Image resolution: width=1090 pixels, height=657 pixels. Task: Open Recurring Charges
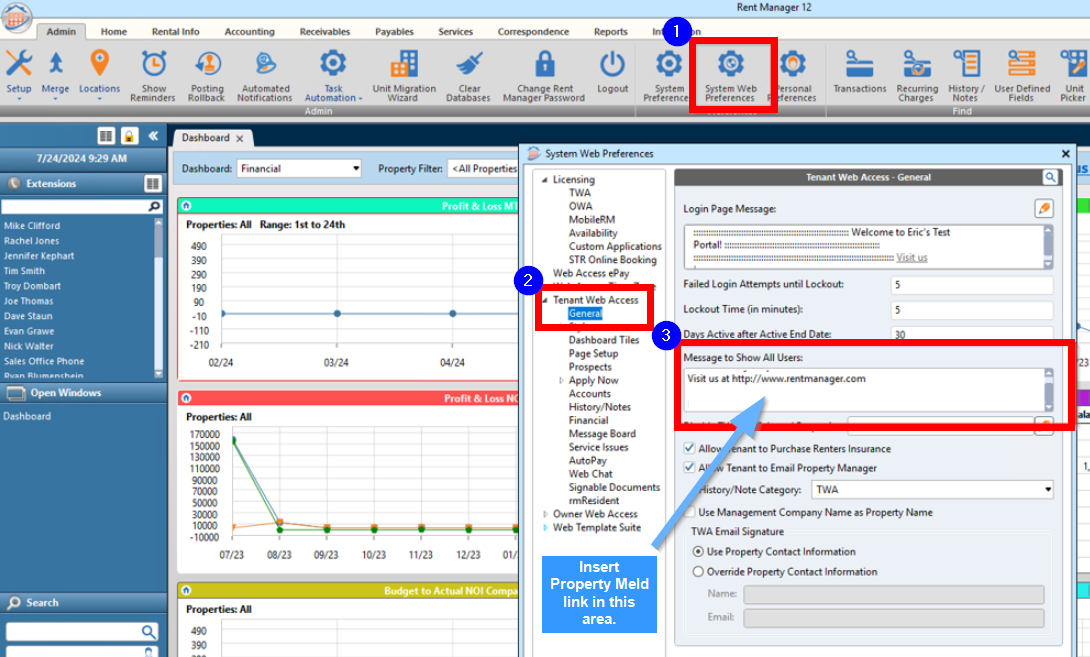pos(916,74)
